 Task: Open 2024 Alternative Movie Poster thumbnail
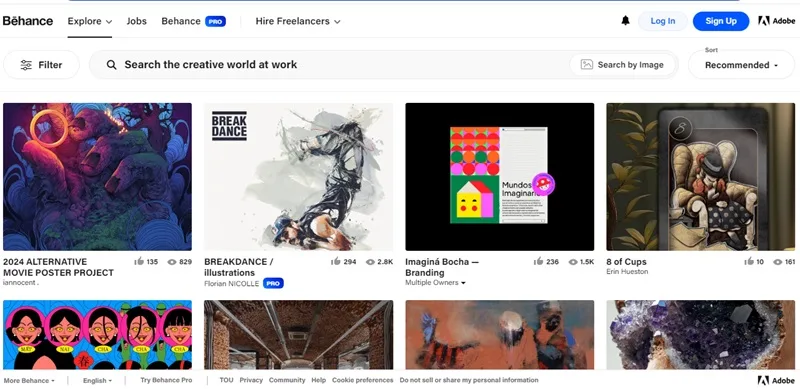pos(97,177)
